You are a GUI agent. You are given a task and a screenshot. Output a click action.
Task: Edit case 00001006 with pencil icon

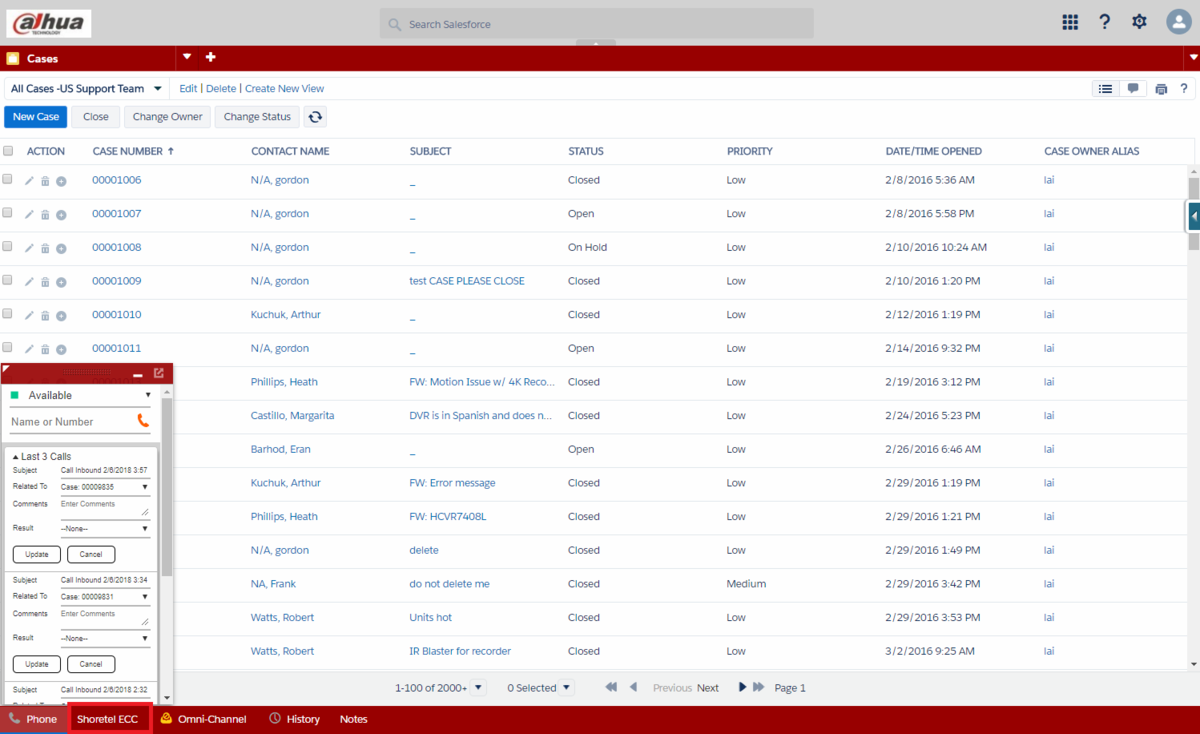[x=29, y=181]
